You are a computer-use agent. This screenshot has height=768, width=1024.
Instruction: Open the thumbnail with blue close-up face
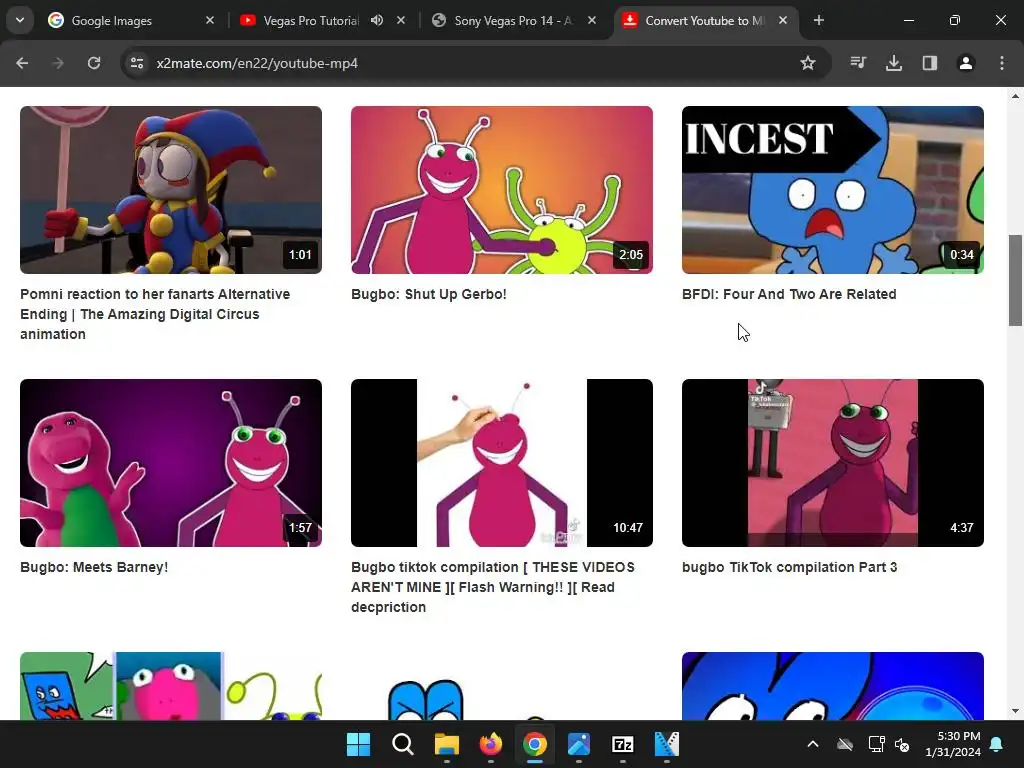coord(833,686)
